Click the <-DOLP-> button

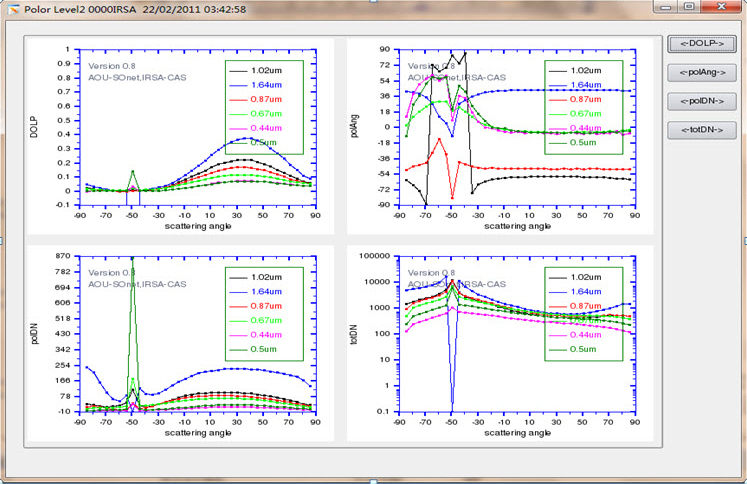tap(702, 43)
